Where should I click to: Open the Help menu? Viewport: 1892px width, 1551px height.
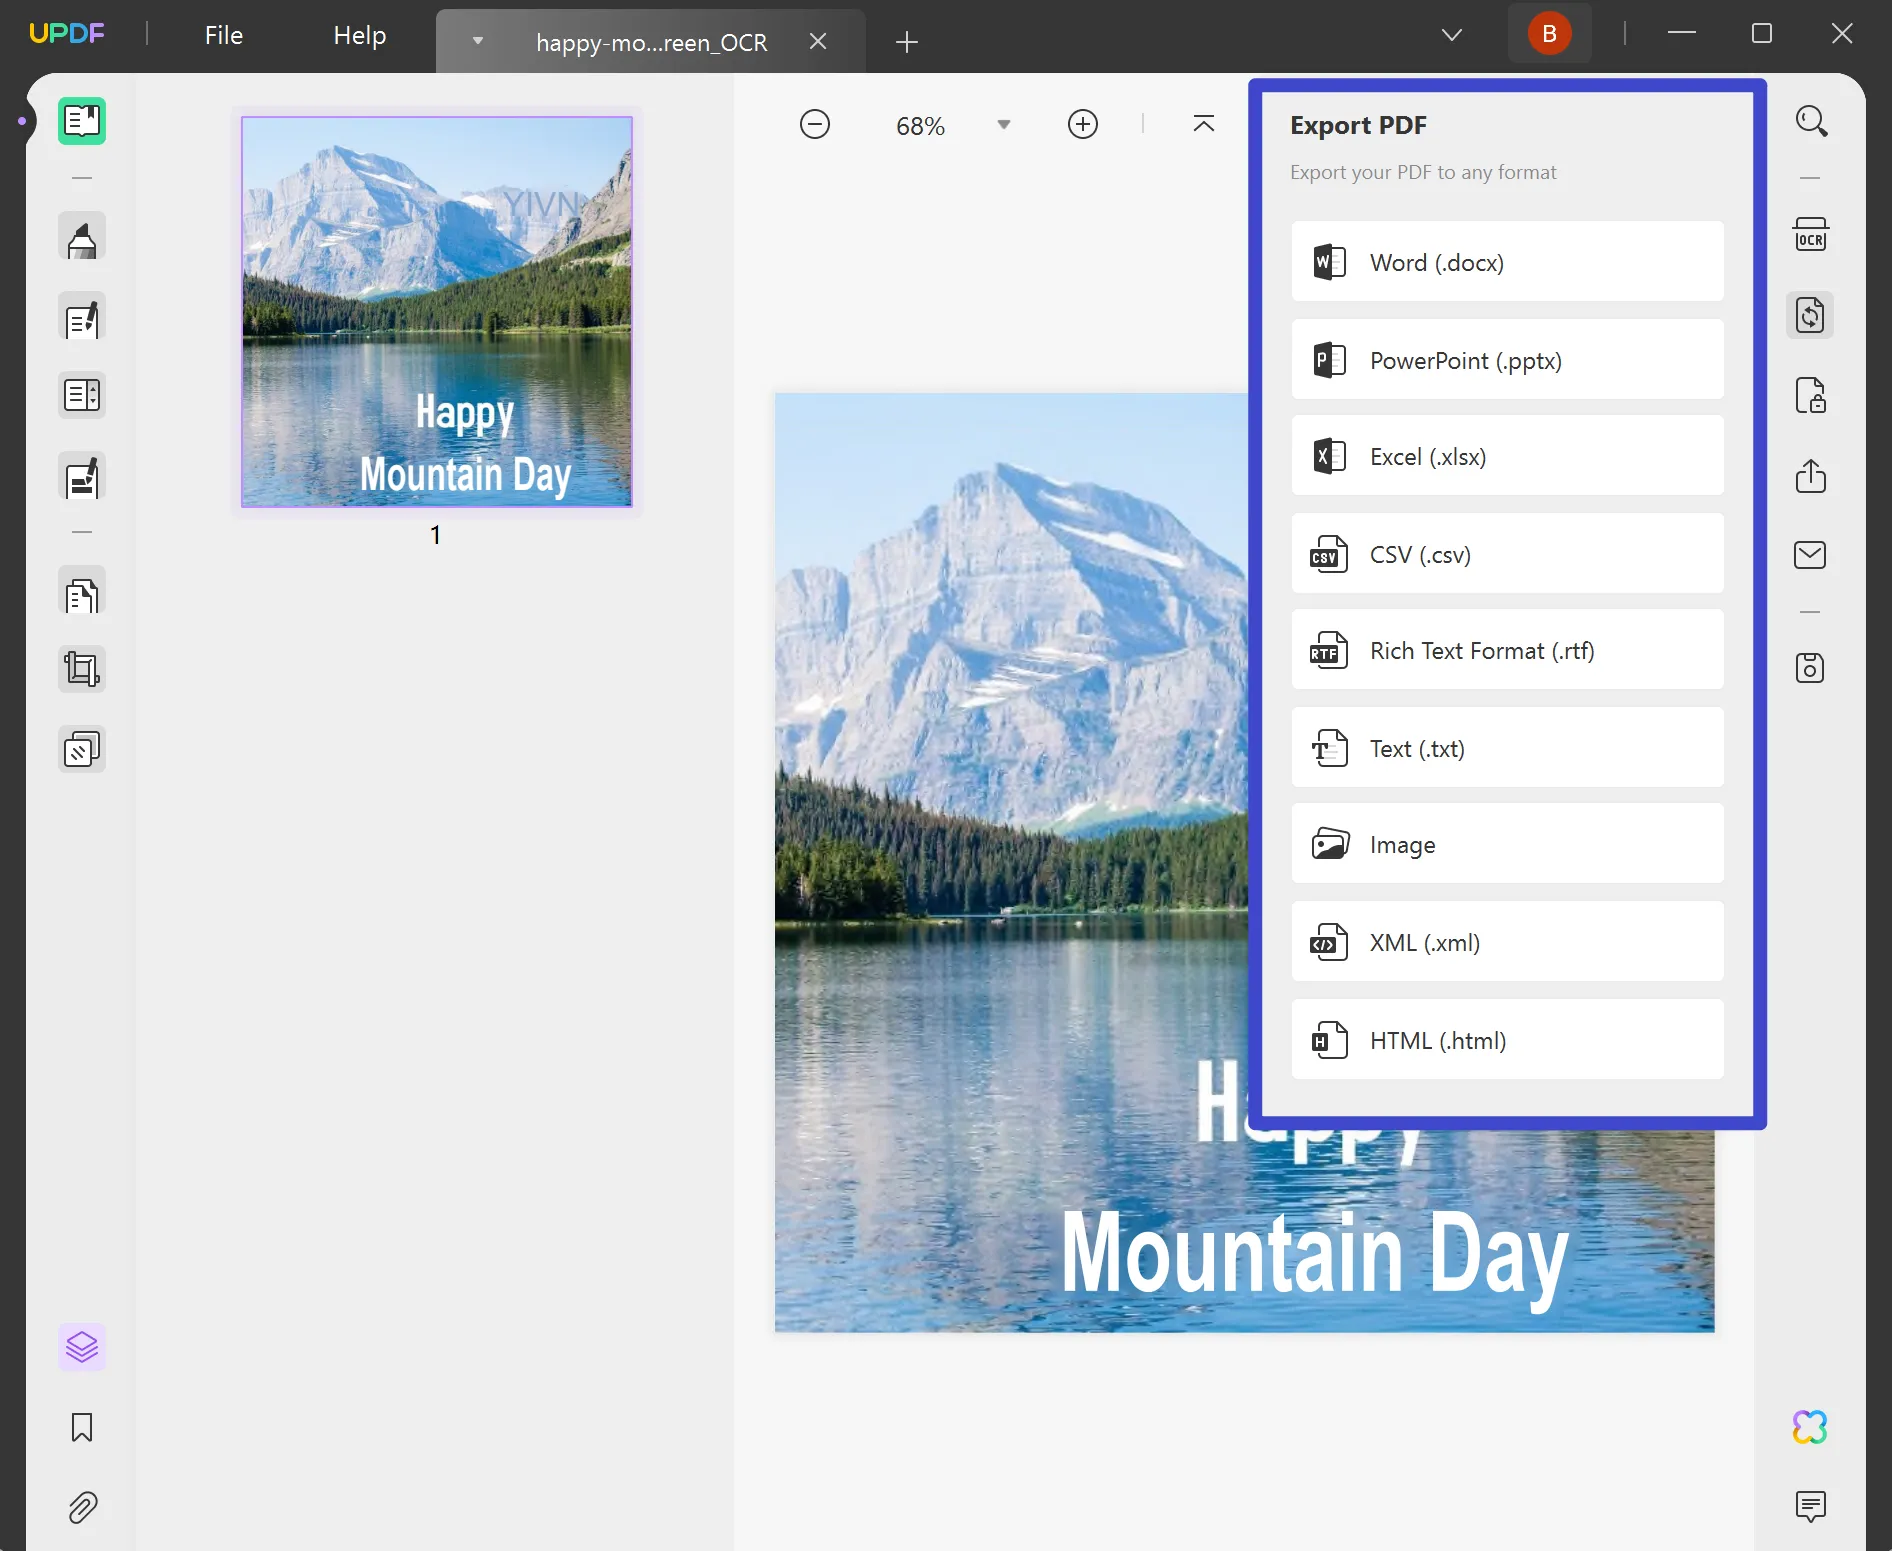[x=360, y=35]
